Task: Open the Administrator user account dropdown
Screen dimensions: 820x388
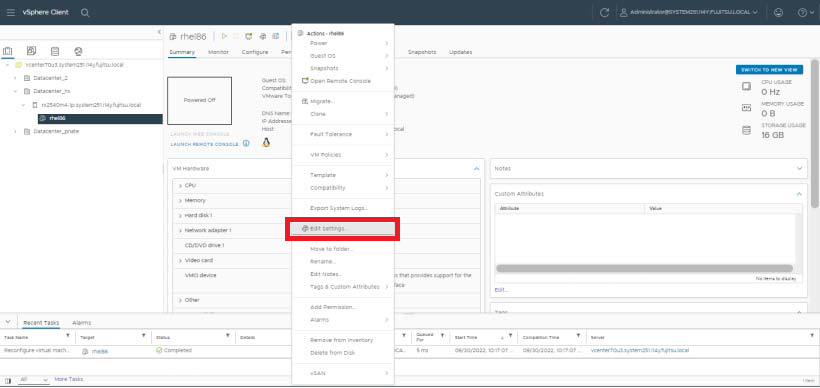Action: pos(688,13)
